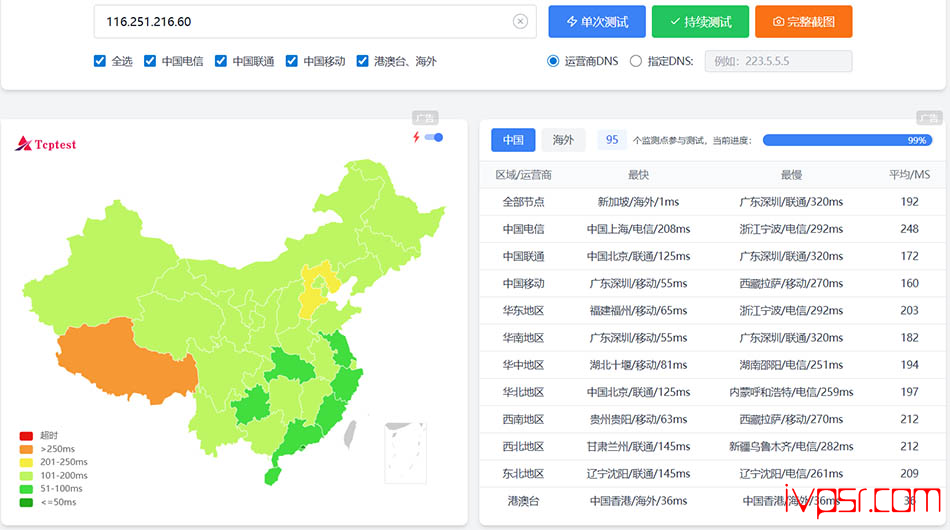Click the 最快 column header
950x530 pixels.
[638, 175]
